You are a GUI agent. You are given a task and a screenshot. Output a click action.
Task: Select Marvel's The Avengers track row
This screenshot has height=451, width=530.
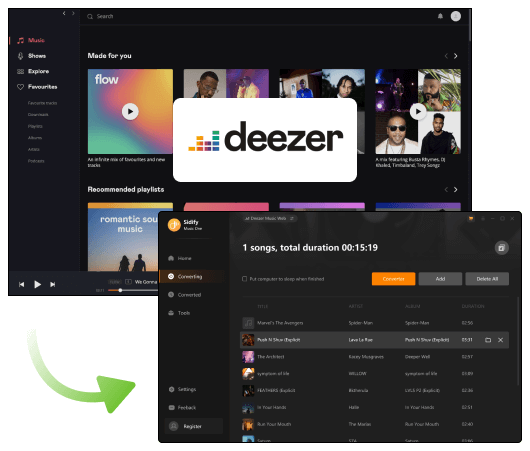tap(375, 323)
